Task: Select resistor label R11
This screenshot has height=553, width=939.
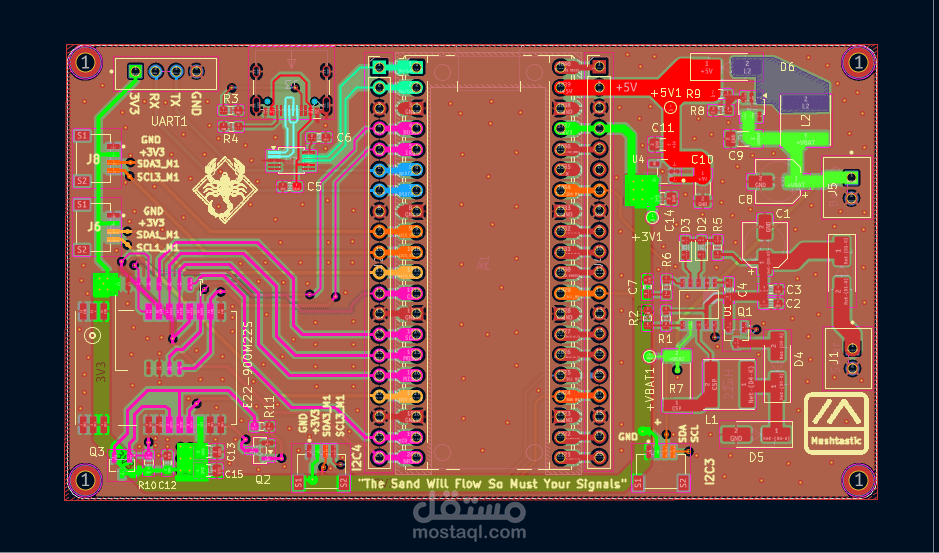Action: (x=269, y=407)
